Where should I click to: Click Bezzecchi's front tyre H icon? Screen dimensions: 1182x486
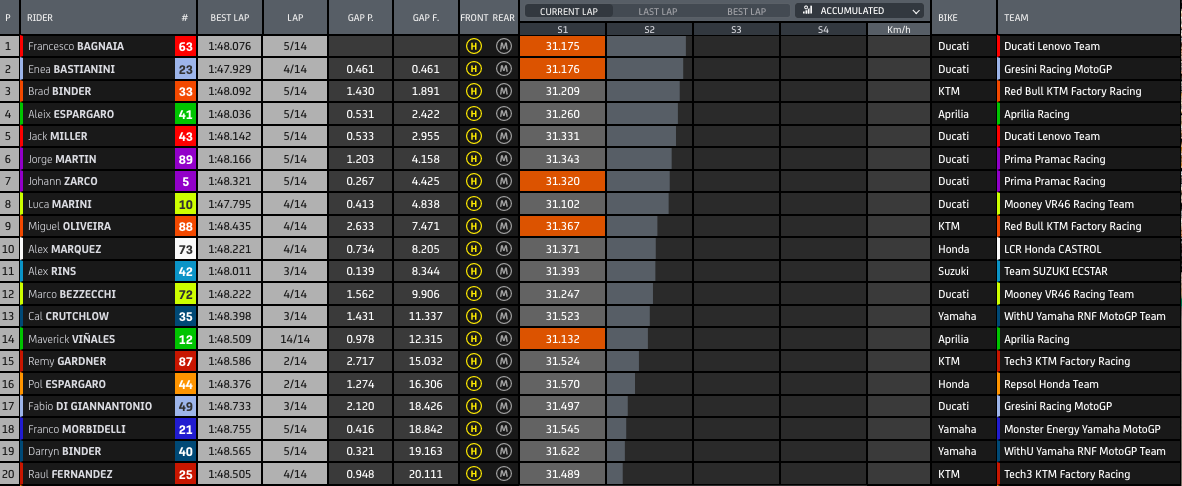point(473,294)
